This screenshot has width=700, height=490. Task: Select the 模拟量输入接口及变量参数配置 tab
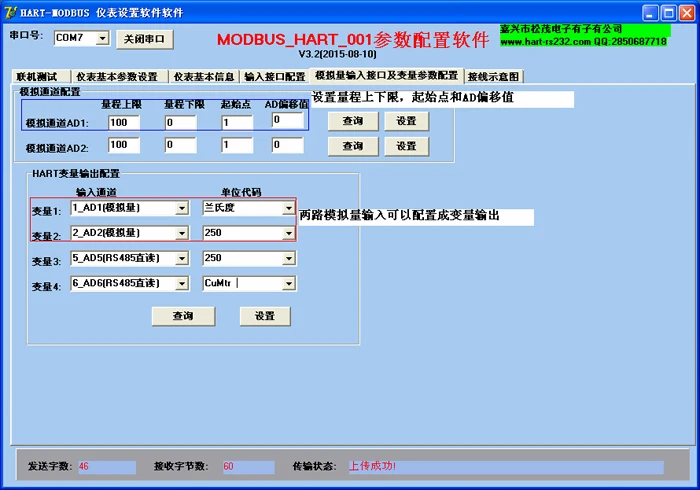pos(386,75)
